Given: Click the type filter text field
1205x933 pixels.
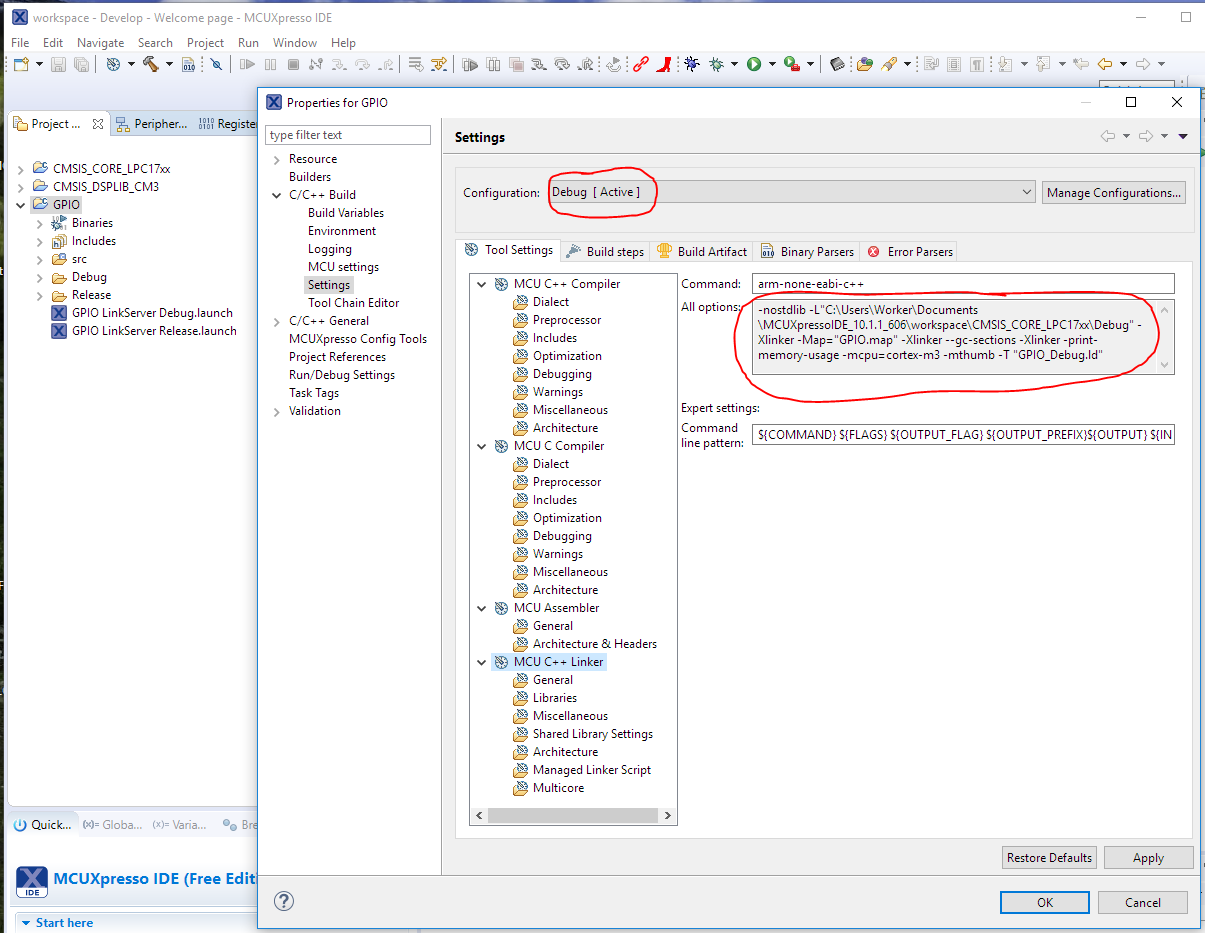Looking at the screenshot, I should point(348,135).
